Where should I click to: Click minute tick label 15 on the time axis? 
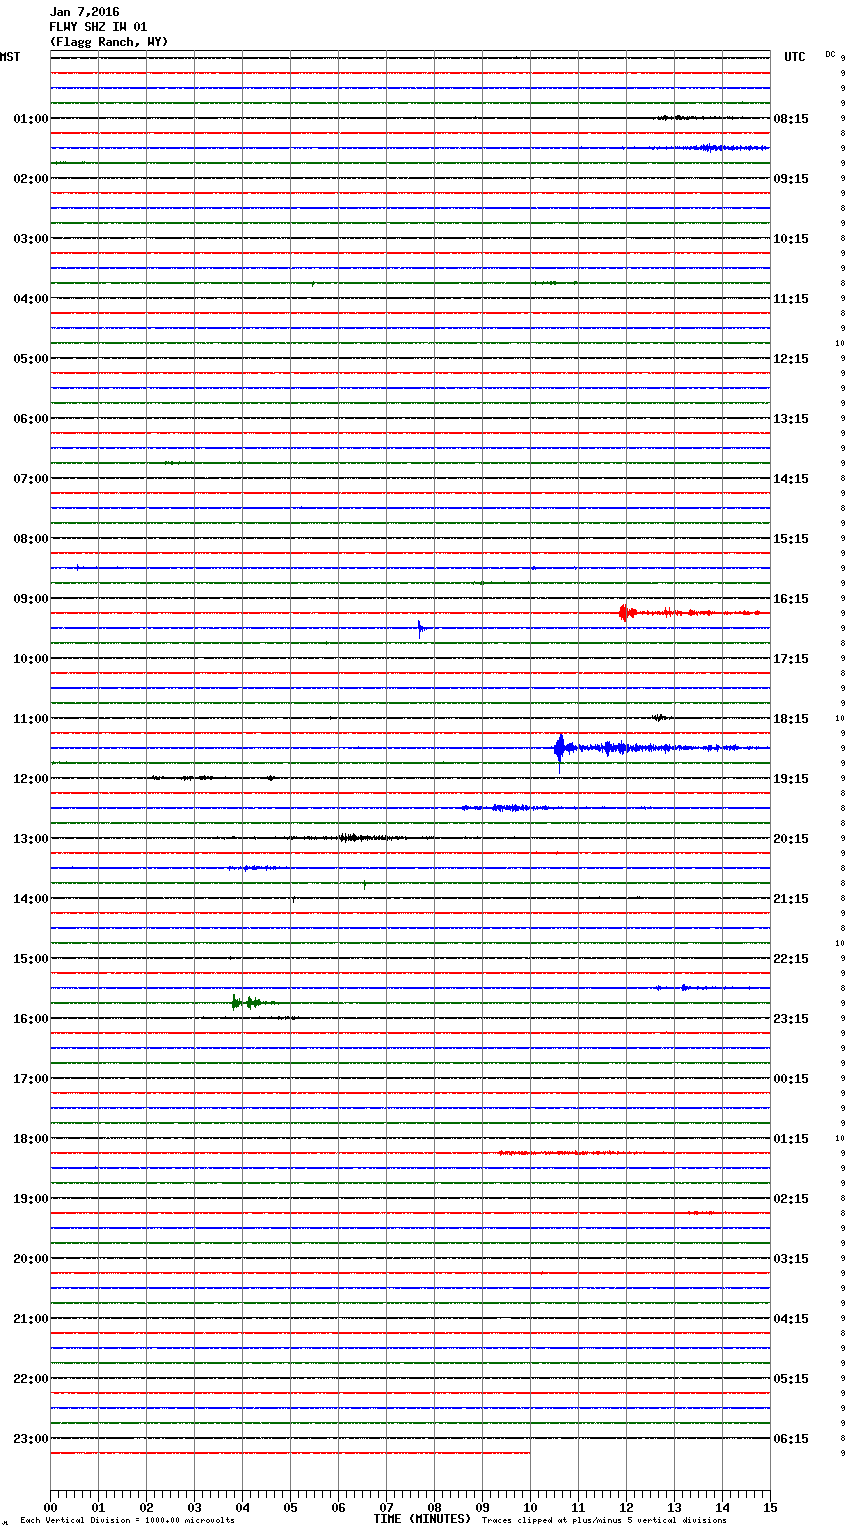click(x=770, y=1507)
